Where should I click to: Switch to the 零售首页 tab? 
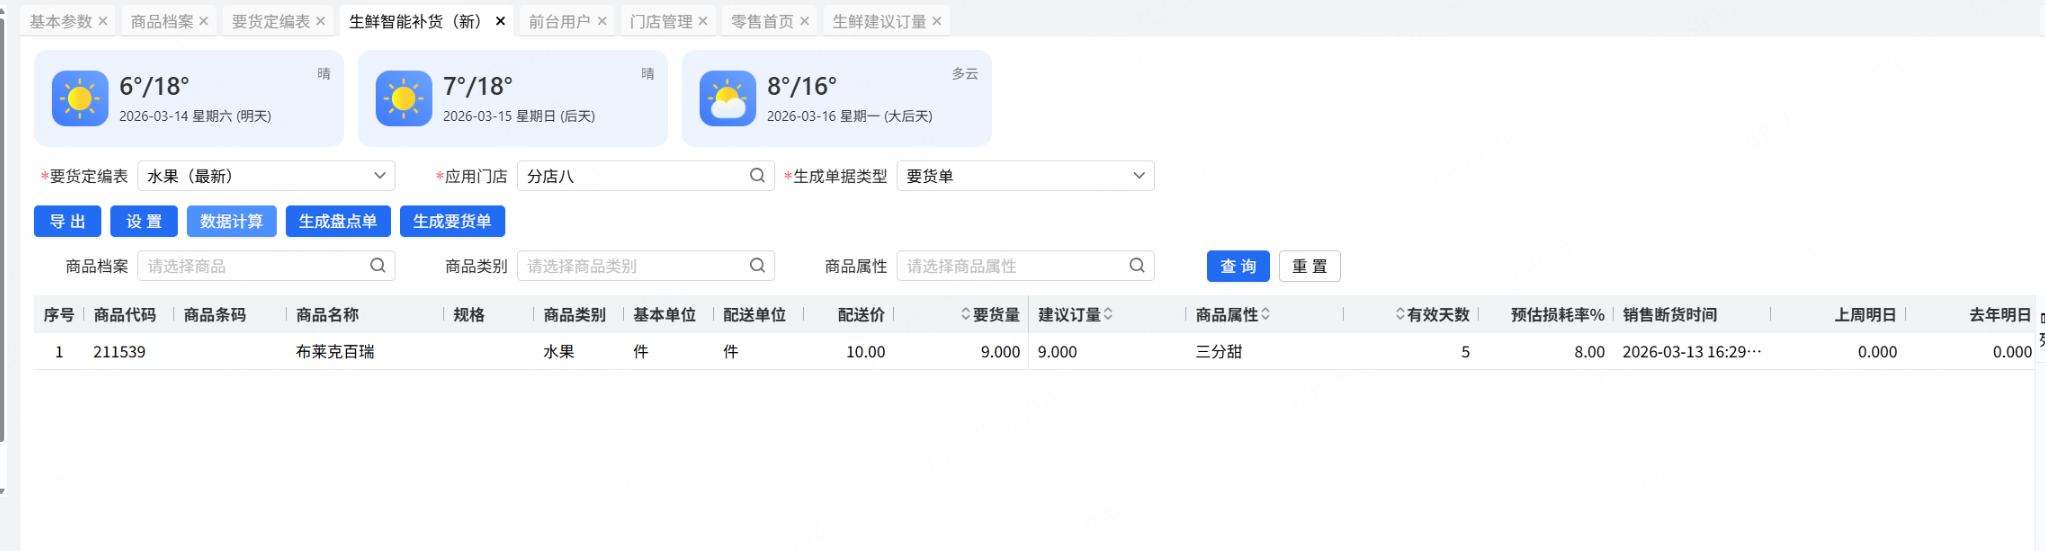762,21
